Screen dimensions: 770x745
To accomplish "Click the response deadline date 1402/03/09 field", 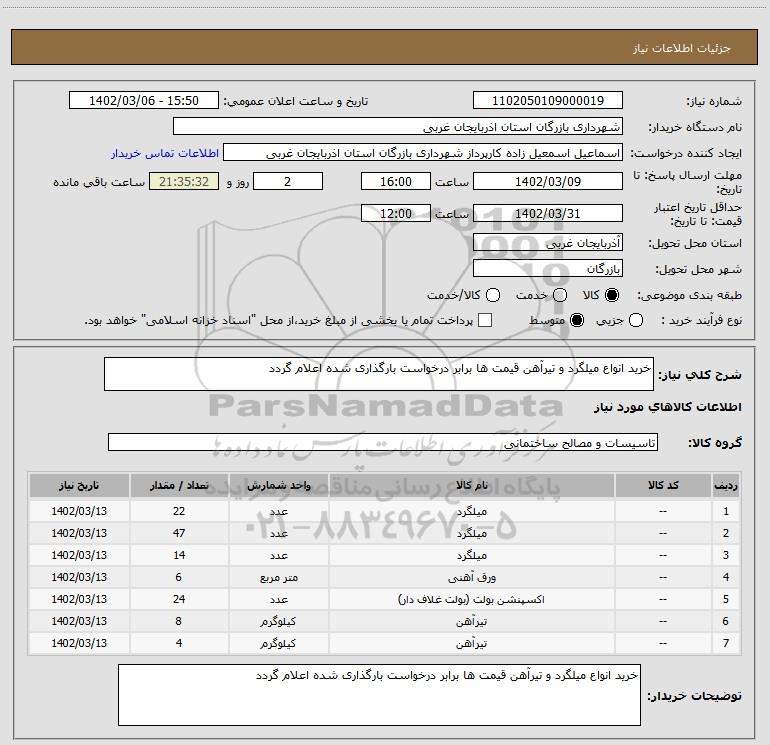I will tap(548, 181).
